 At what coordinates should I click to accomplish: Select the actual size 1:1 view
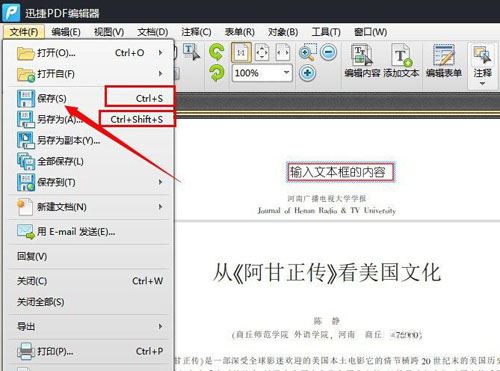pyautogui.click(x=241, y=52)
